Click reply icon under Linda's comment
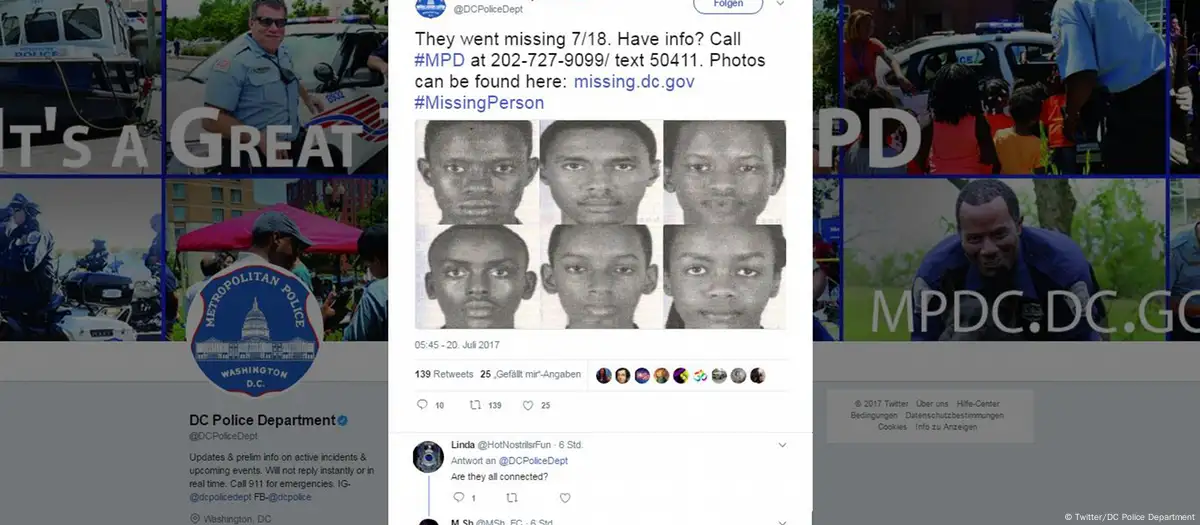The width and height of the screenshot is (1200, 525). coord(459,497)
